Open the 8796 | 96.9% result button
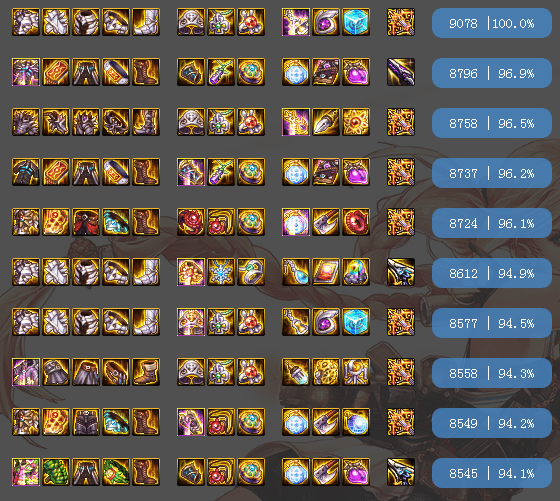 492,73
